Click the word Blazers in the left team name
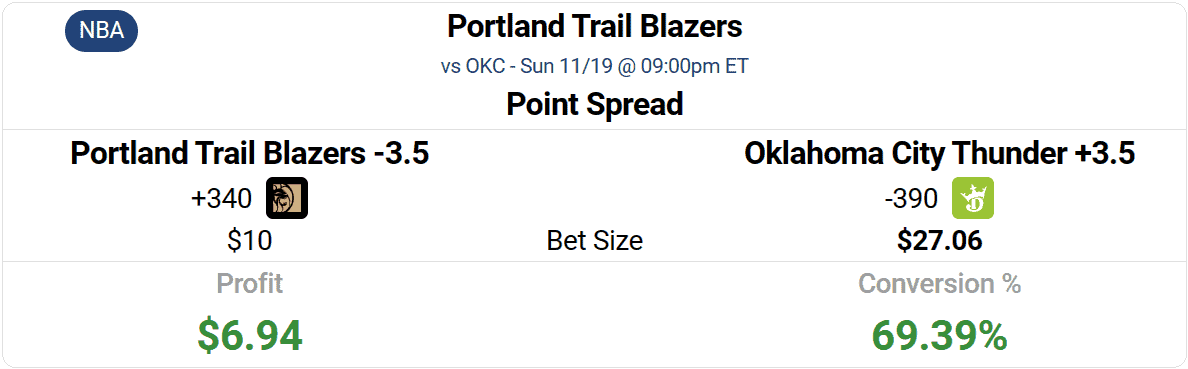 point(319,154)
